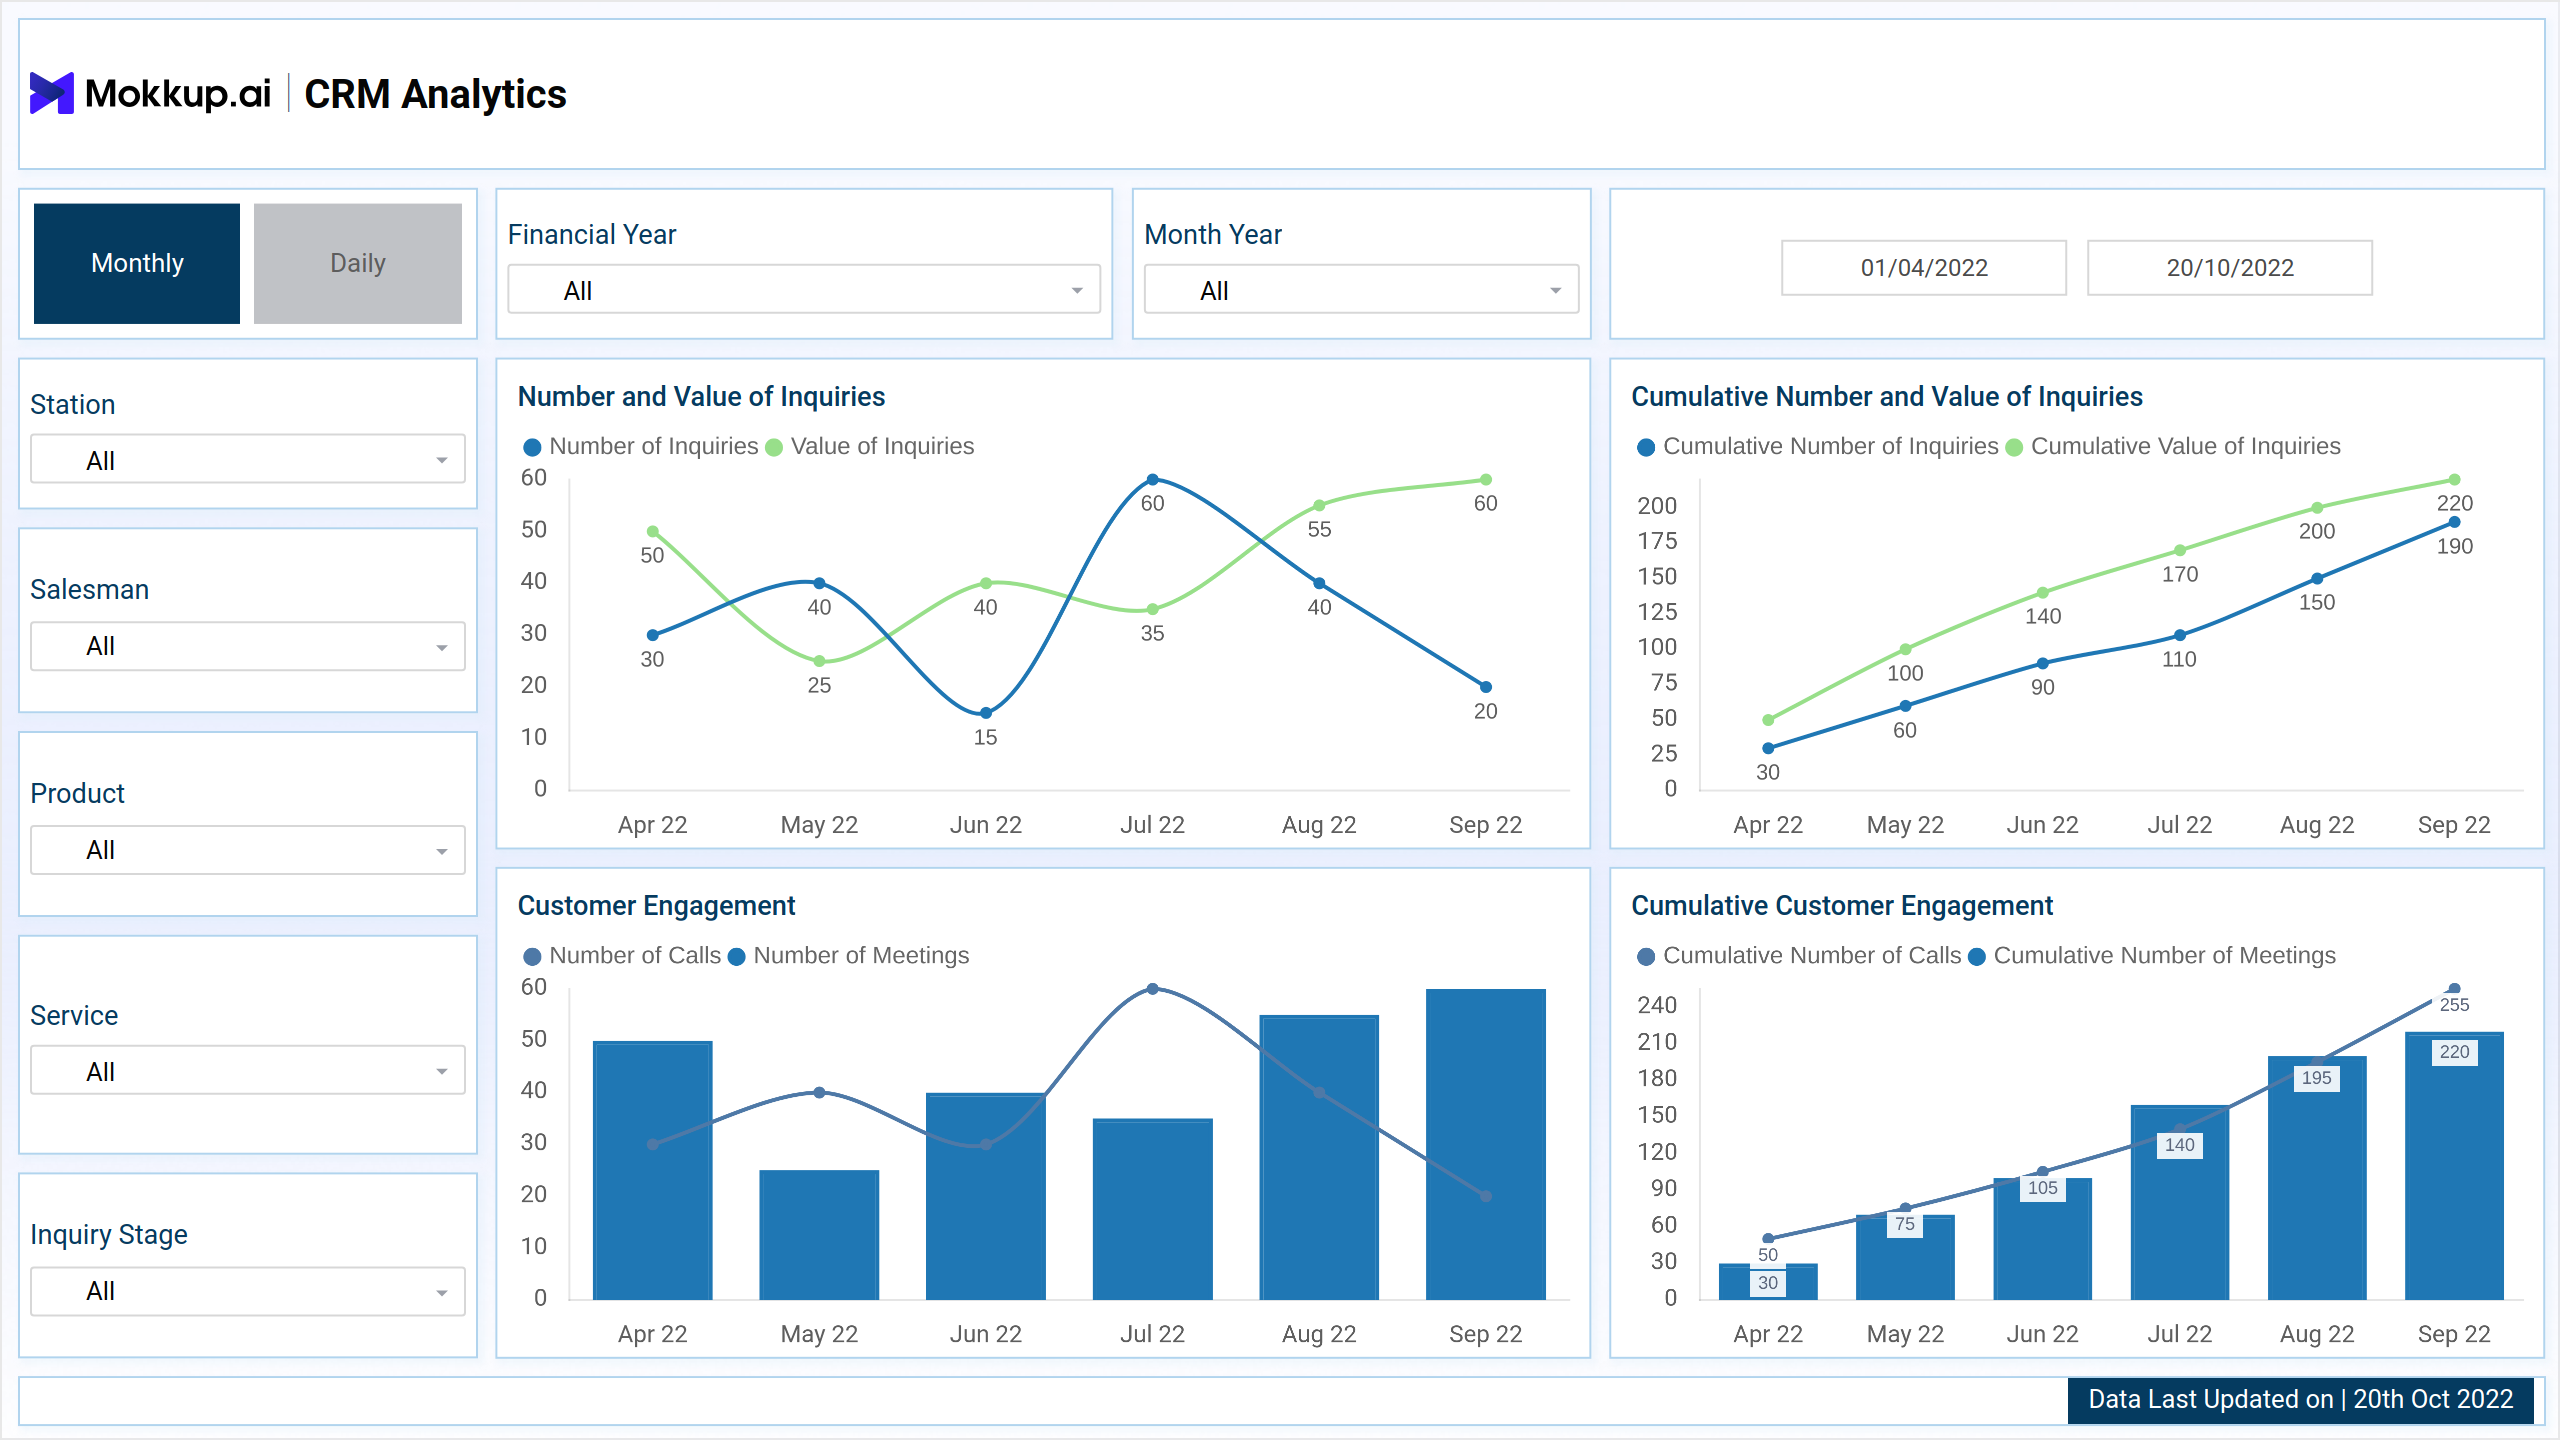The width and height of the screenshot is (2560, 1440).
Task: Expand the Inquiry Stage dropdown
Action: (248, 1291)
